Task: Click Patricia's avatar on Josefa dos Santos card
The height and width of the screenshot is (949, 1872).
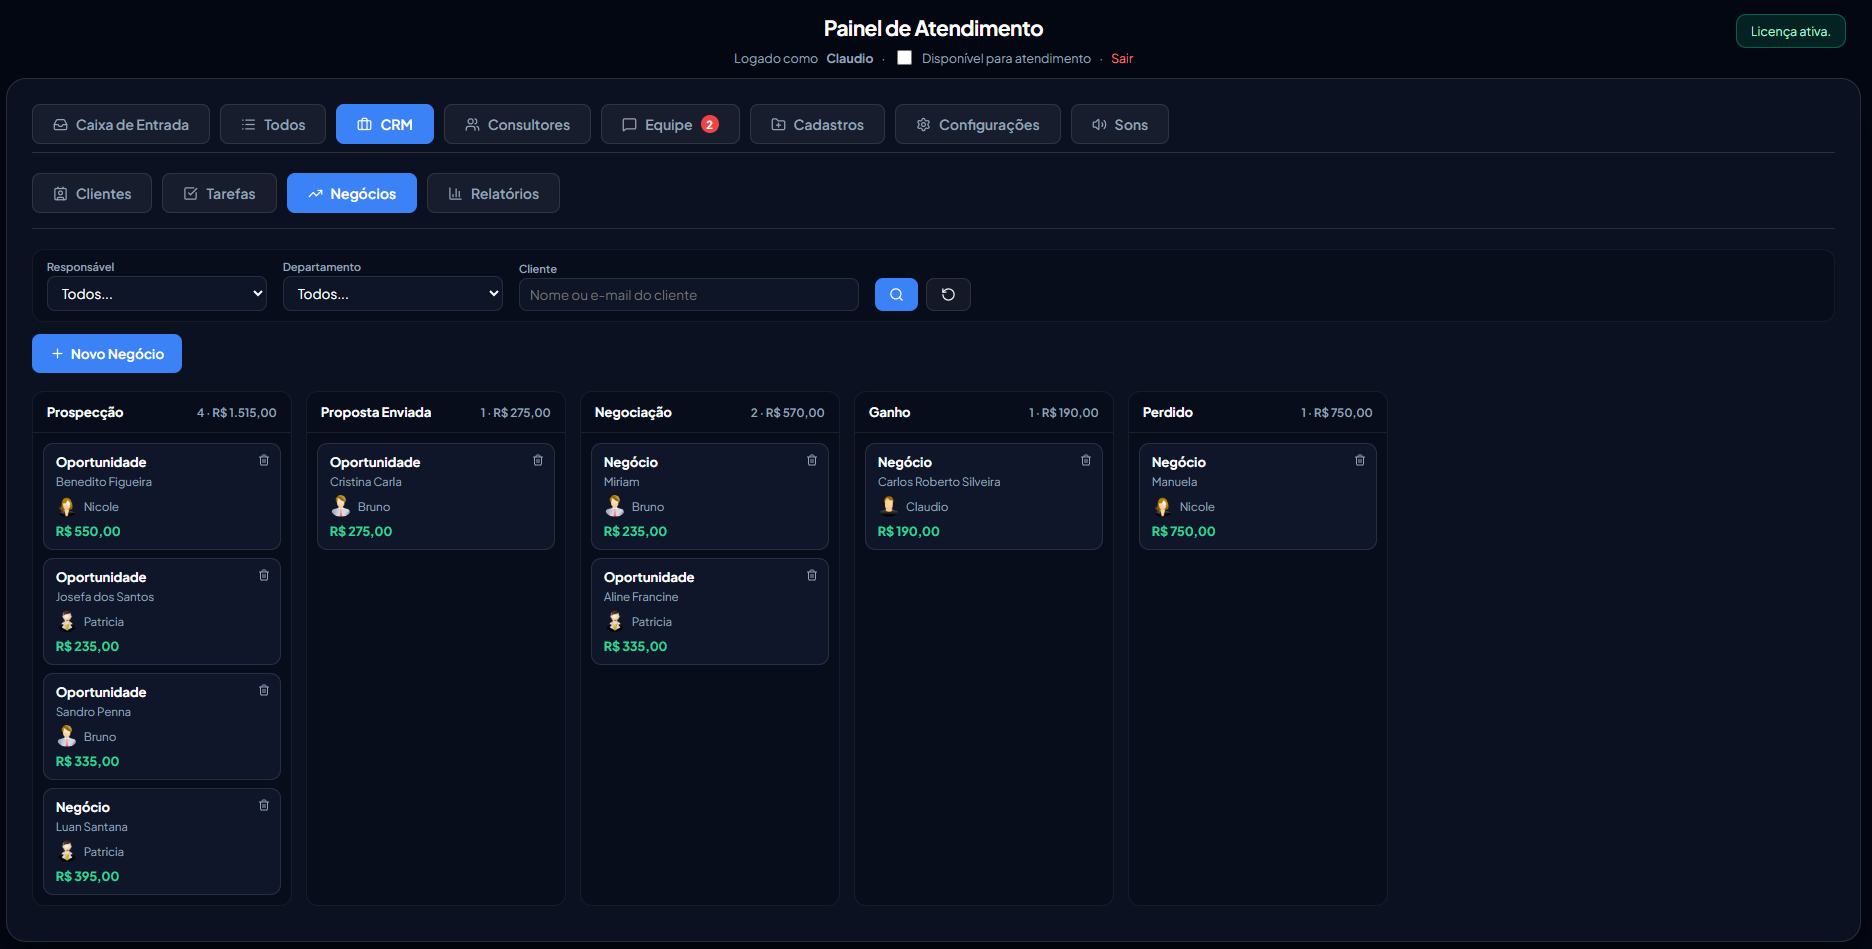Action: coord(67,621)
